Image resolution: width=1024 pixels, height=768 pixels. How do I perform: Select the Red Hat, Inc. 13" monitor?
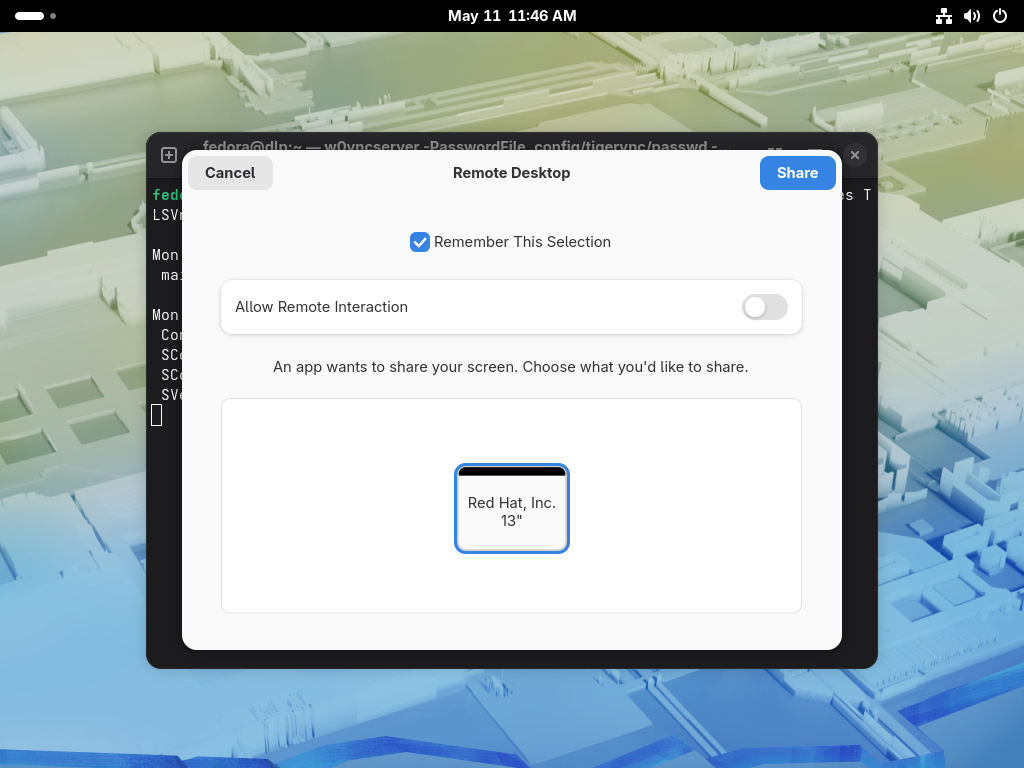tap(512, 509)
